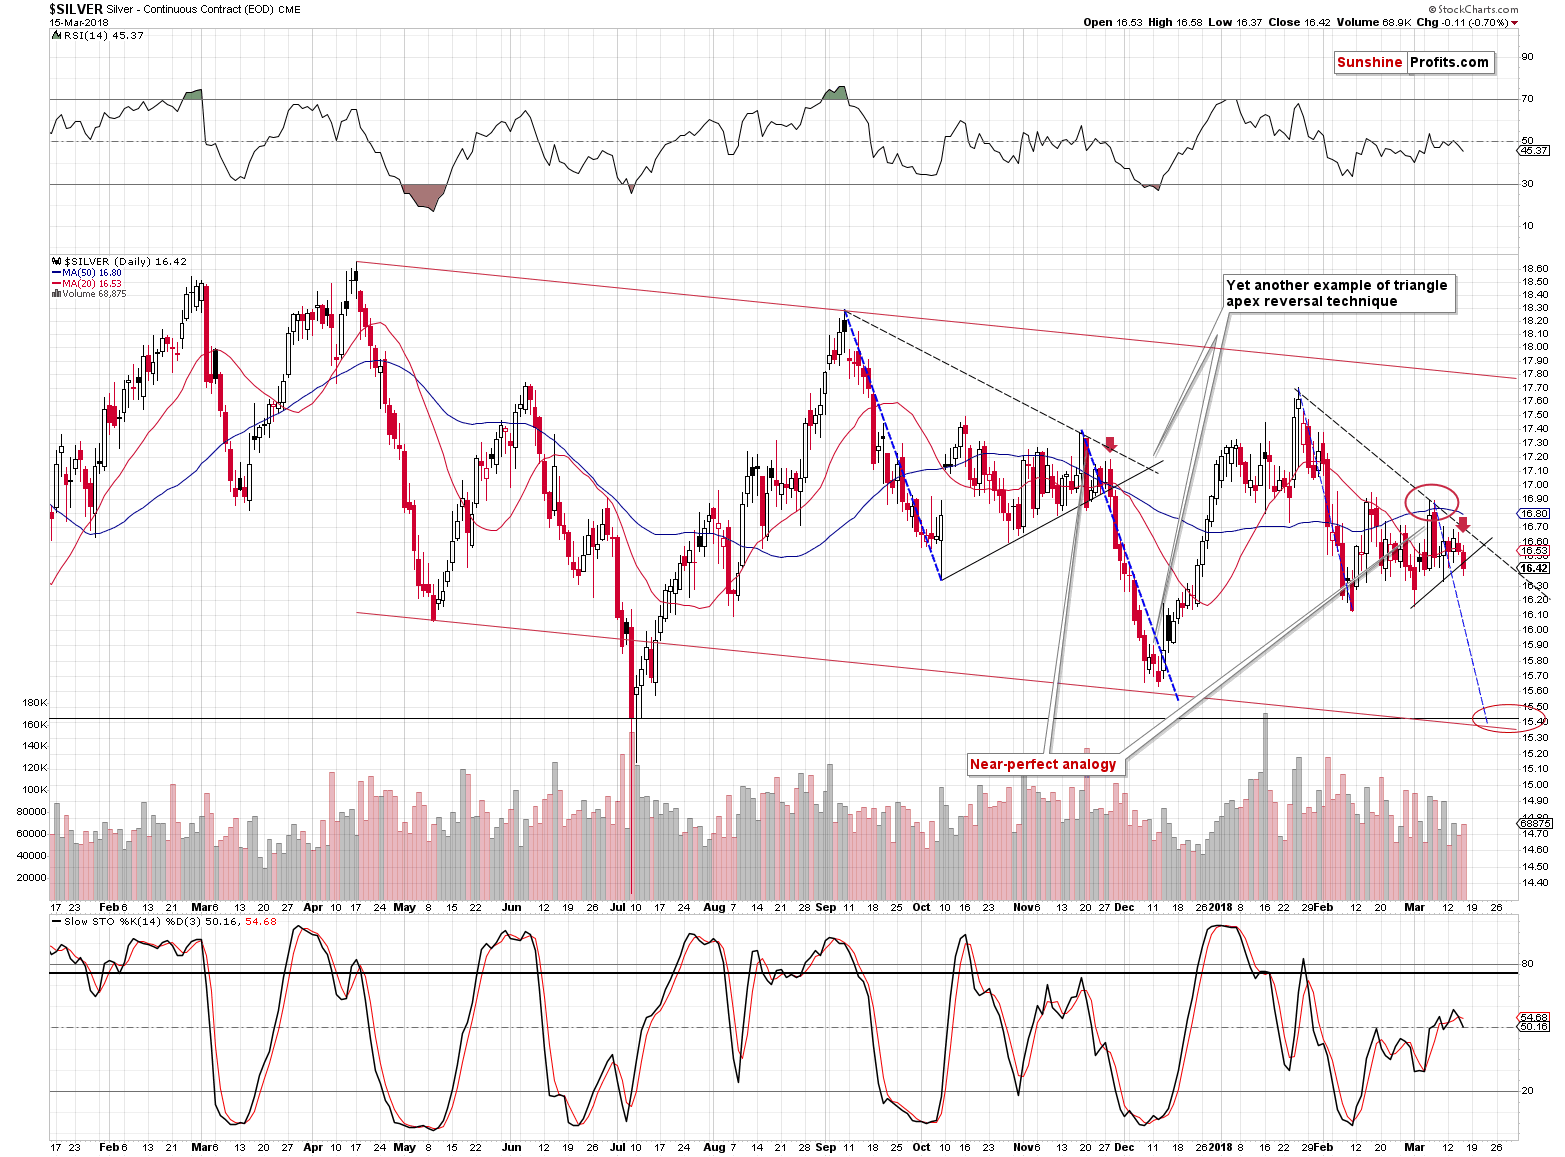Click the red arrow marker in mid-March
This screenshot has width=1565, height=1157.
tap(1463, 523)
